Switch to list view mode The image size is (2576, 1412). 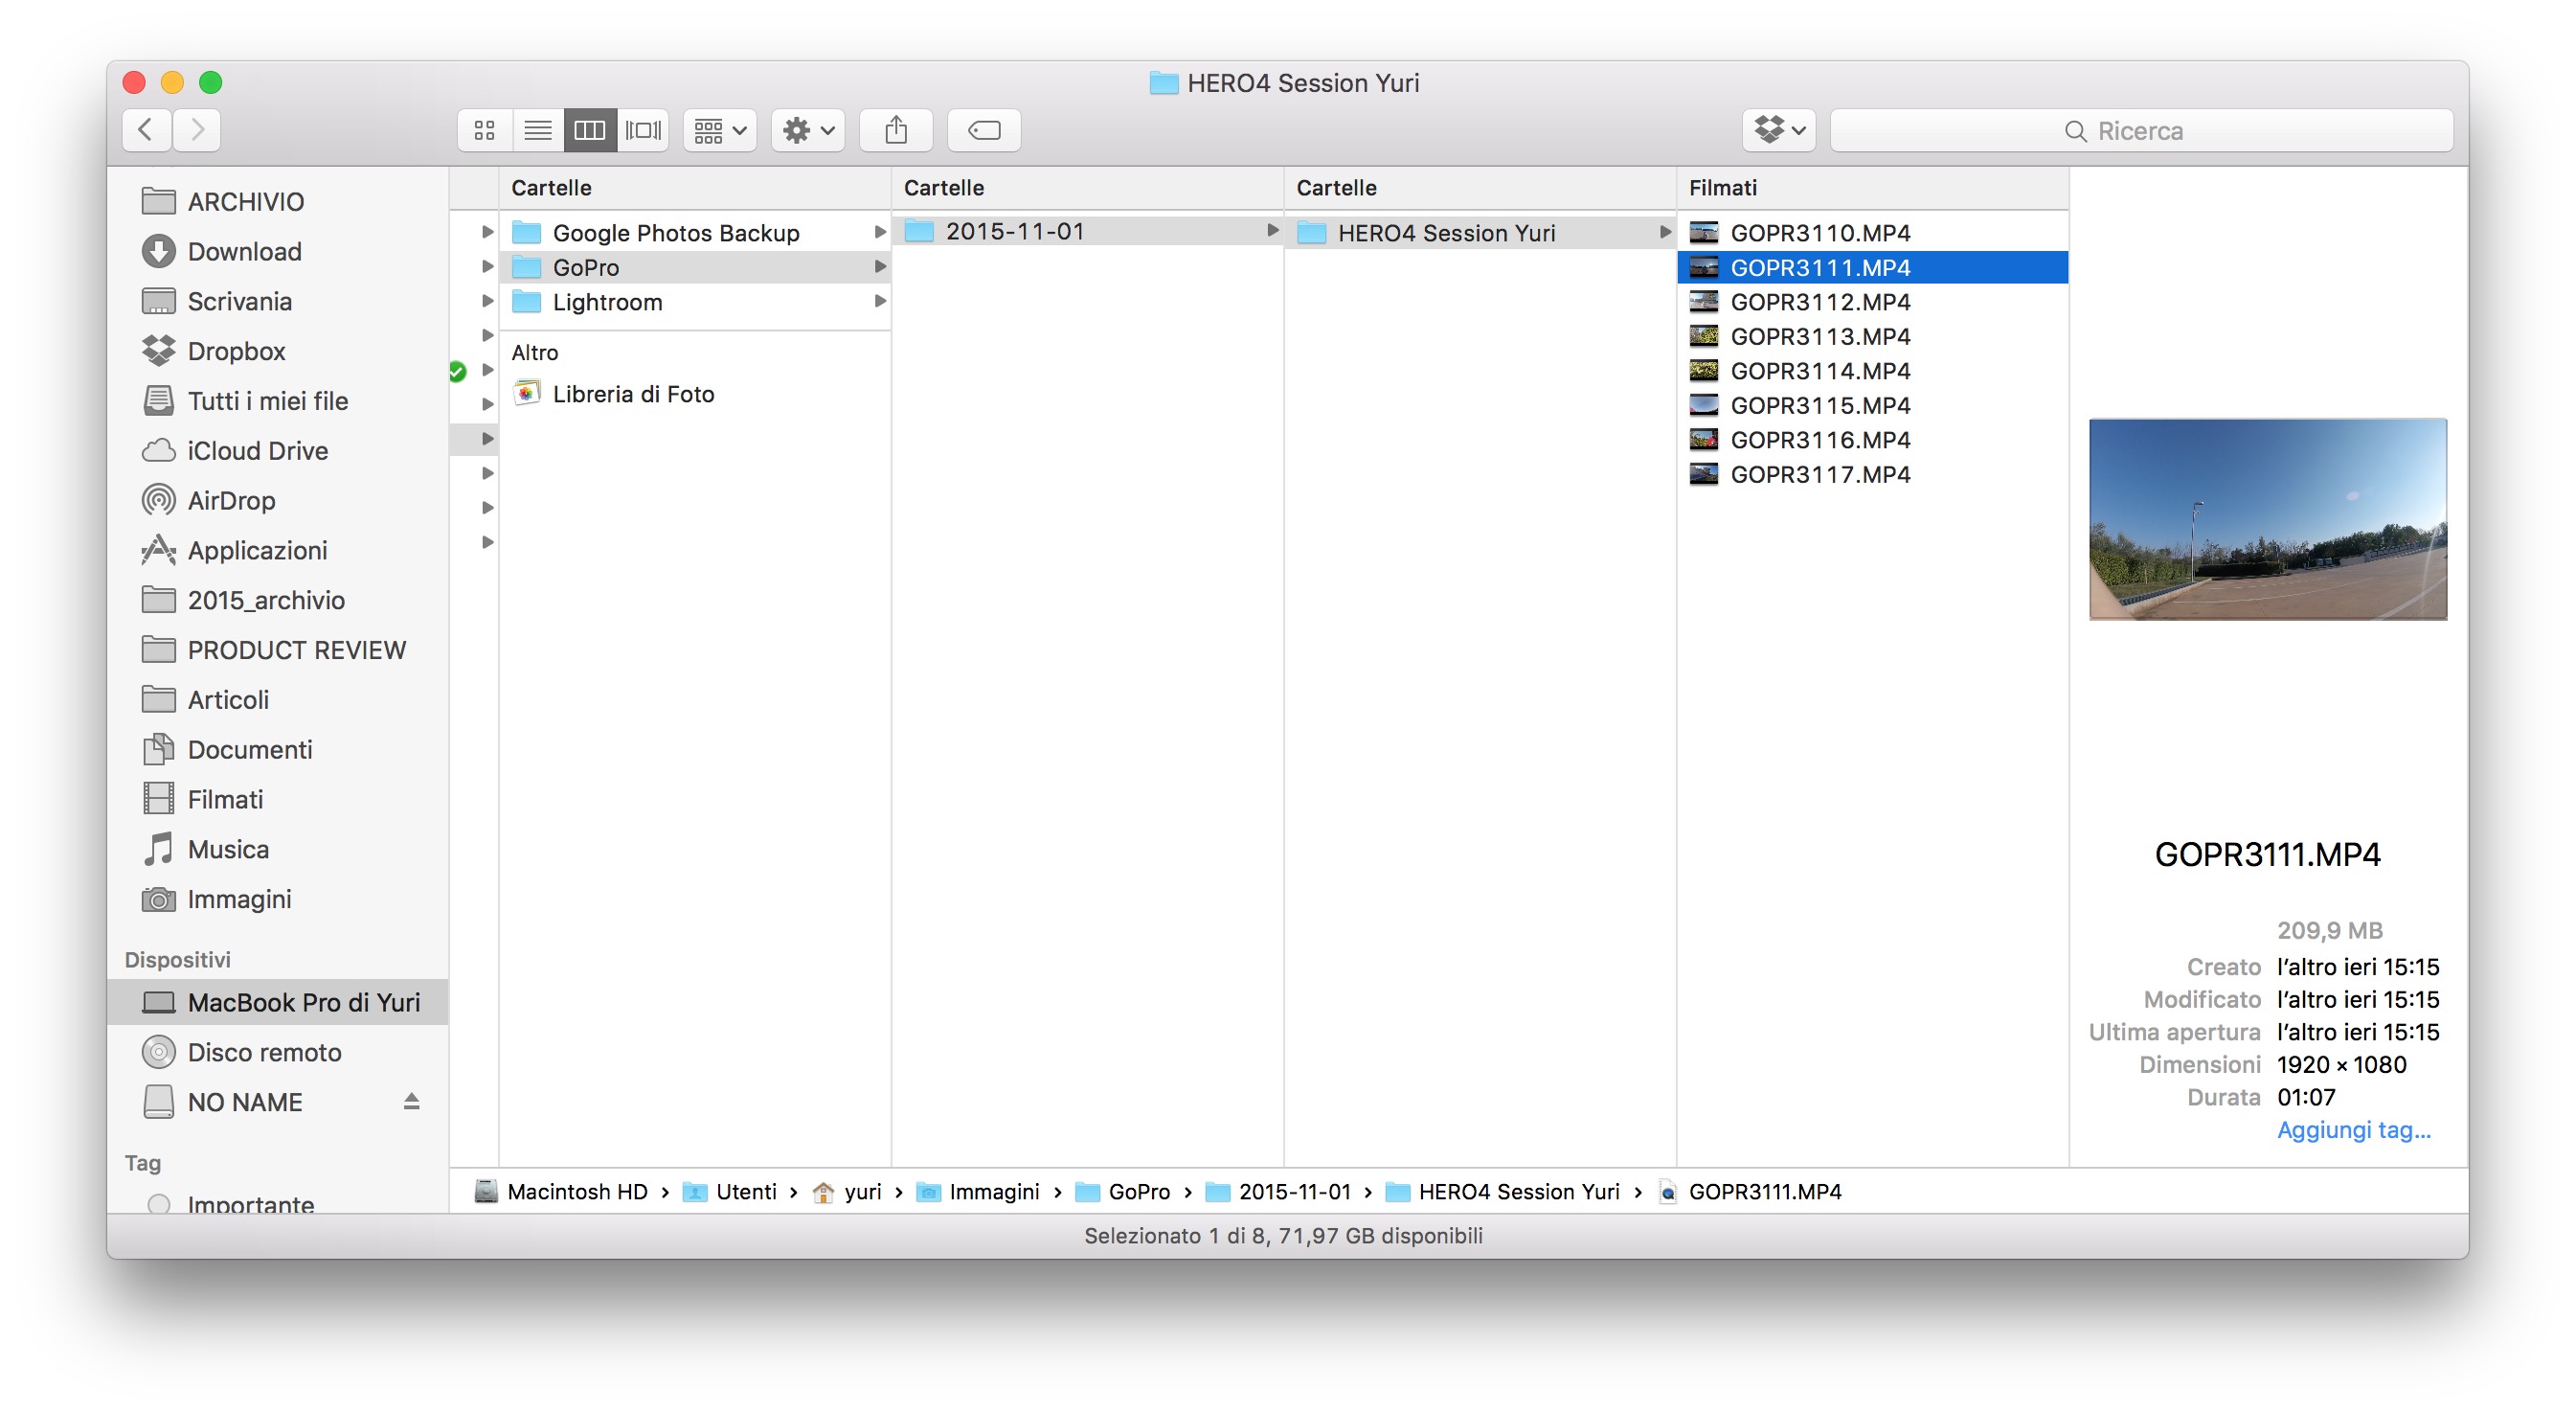(537, 130)
